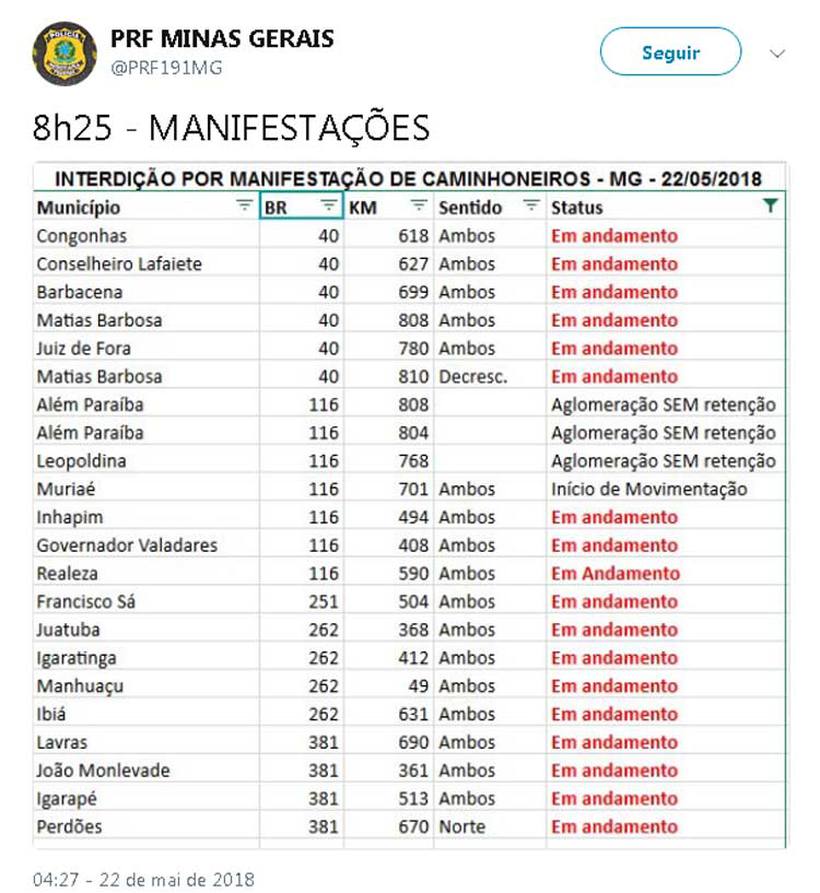
Task: Open the KM column filter button
Action: 419,207
